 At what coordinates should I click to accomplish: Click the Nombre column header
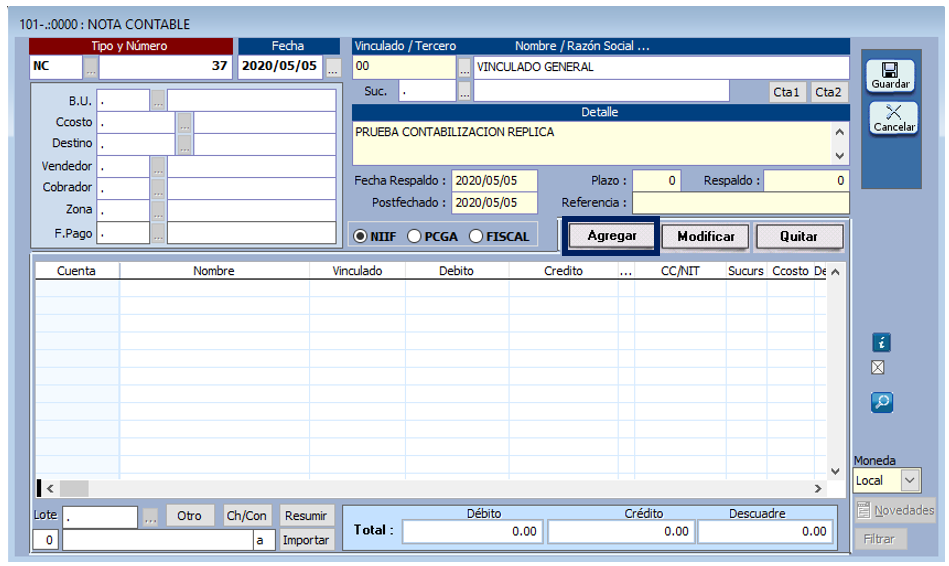click(214, 271)
